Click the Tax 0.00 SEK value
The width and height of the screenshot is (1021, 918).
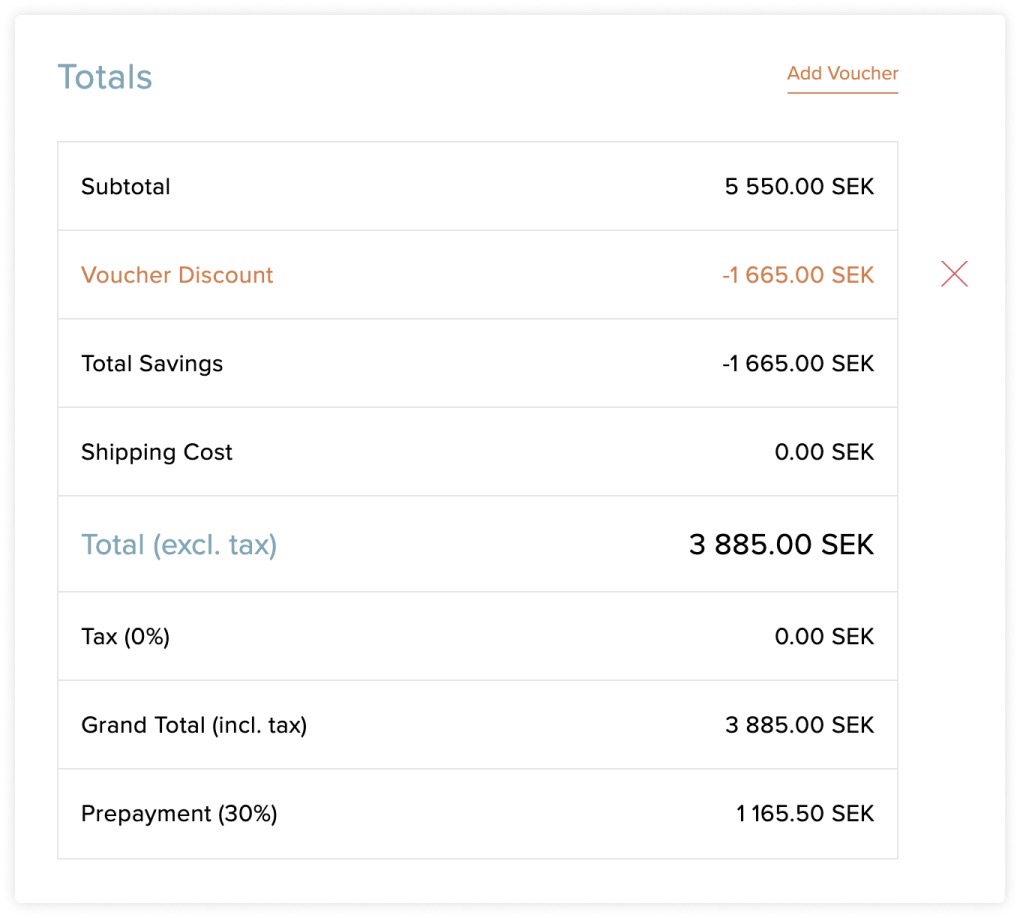click(x=824, y=637)
